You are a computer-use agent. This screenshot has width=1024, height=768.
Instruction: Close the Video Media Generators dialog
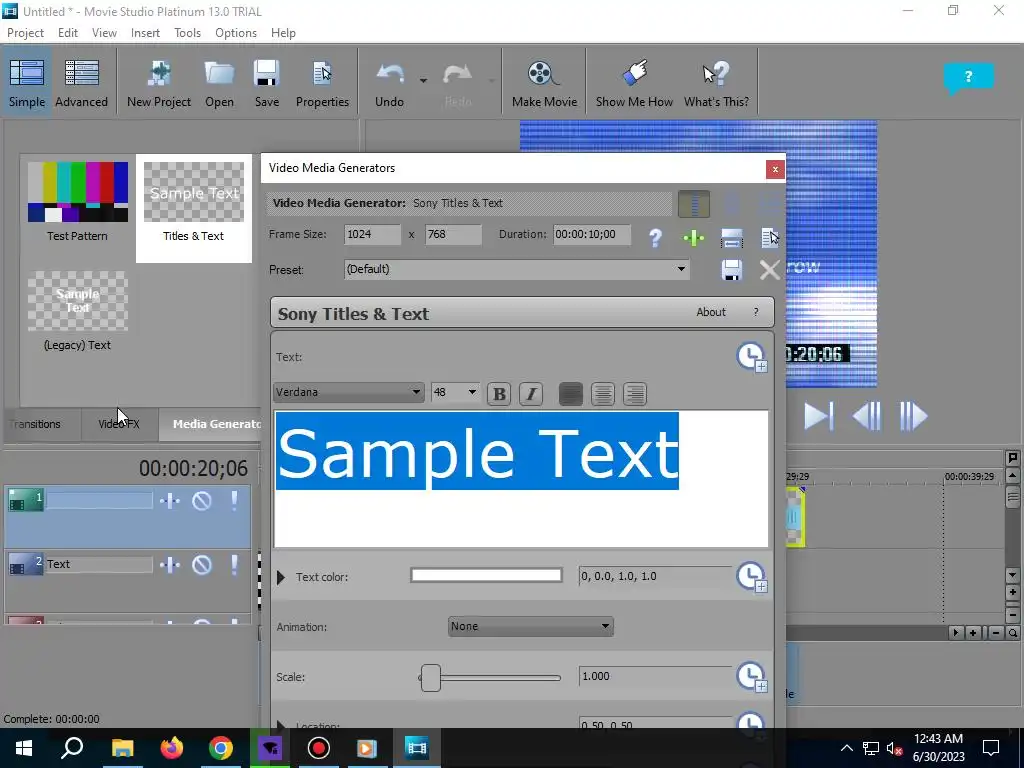[775, 169]
